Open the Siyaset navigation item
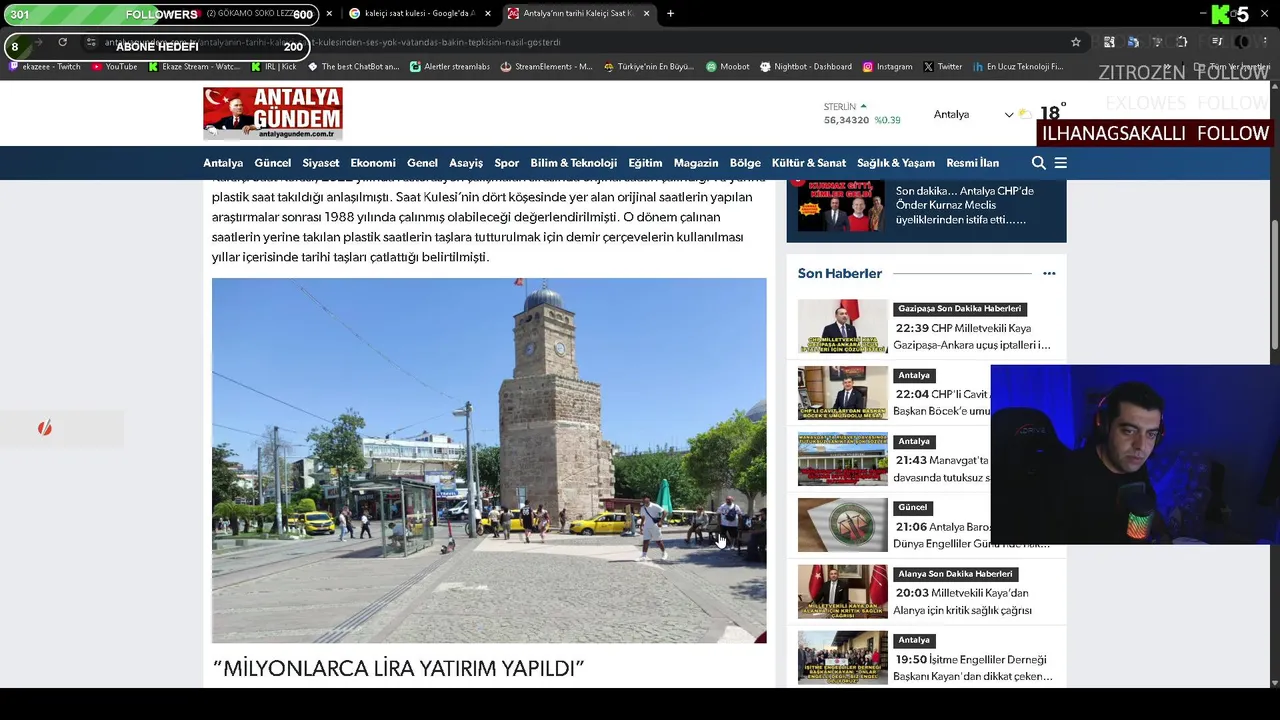This screenshot has width=1280, height=720. (321, 163)
